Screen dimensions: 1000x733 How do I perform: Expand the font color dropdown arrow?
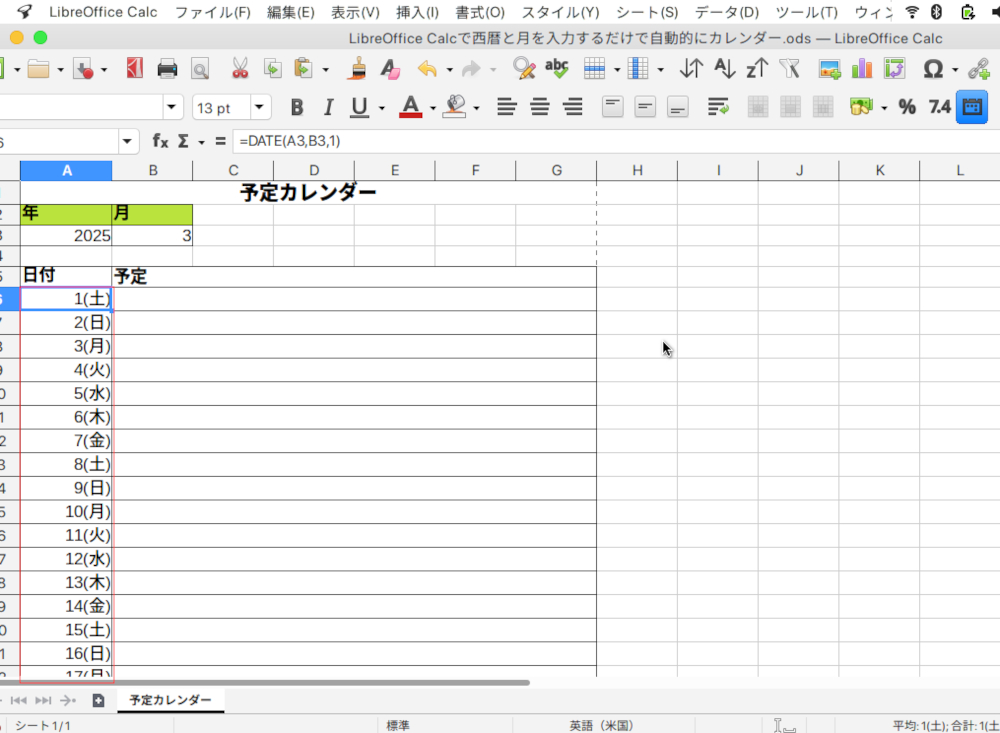[x=432, y=108]
